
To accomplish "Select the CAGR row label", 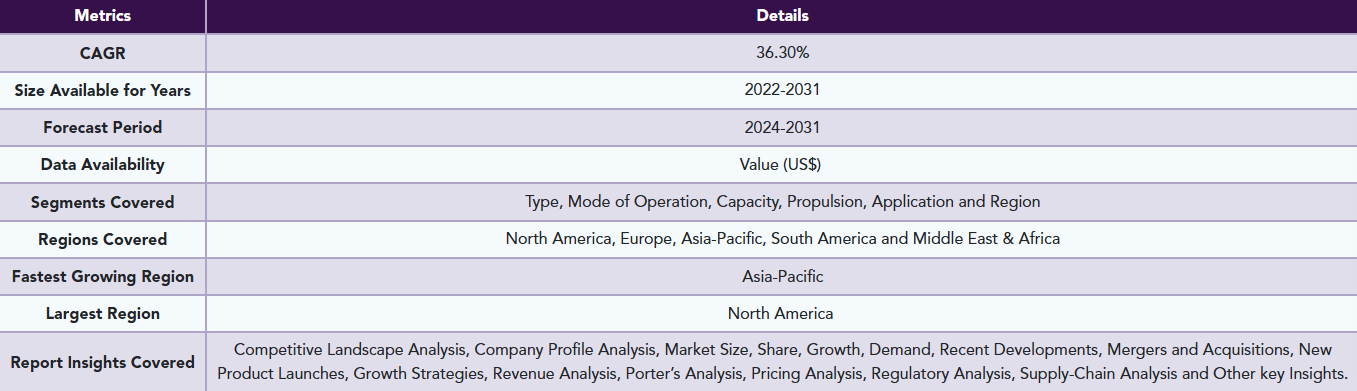I will click(x=103, y=53).
